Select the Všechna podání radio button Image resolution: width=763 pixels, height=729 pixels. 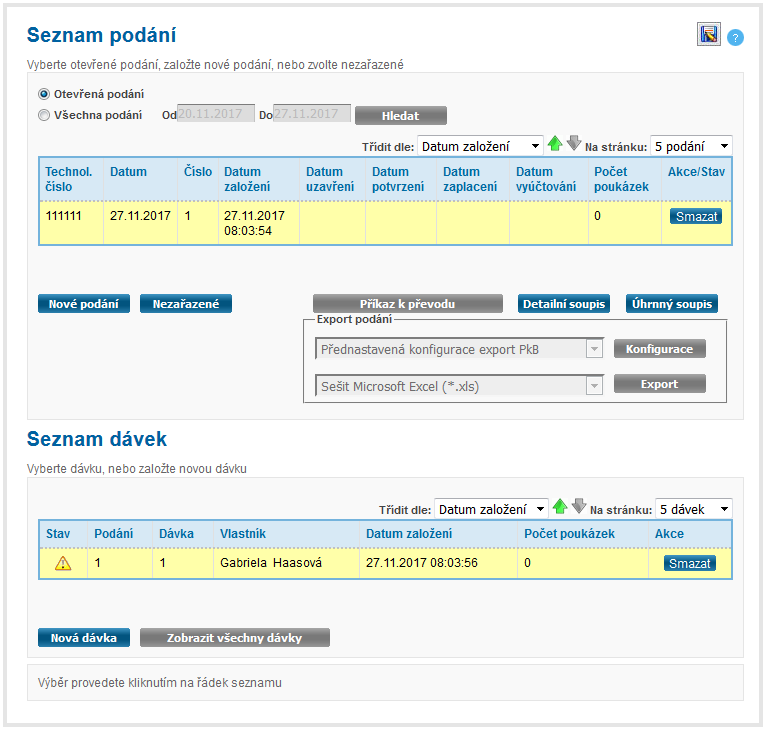pyautogui.click(x=43, y=115)
